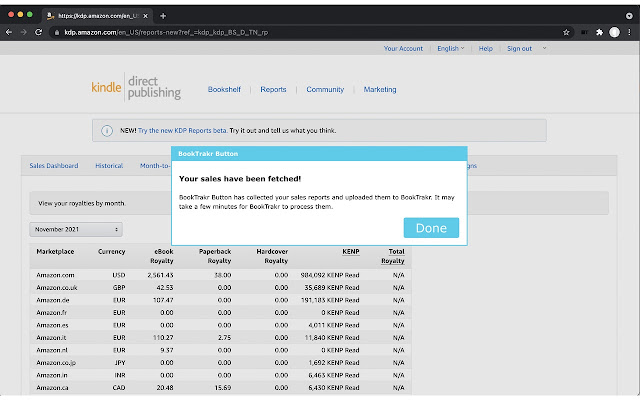Viewport: 640px width, 400px height.
Task: Expand the English language dropdown
Action: tap(451, 48)
